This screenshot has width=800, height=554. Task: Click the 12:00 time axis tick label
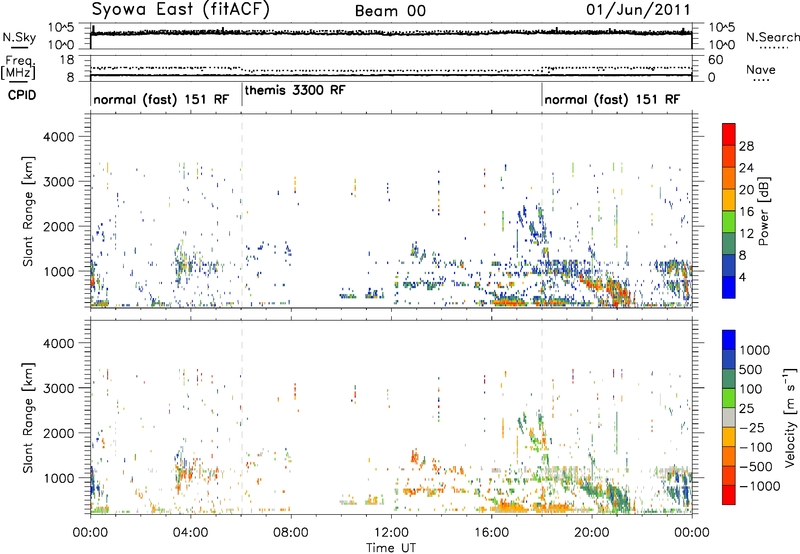pos(391,533)
